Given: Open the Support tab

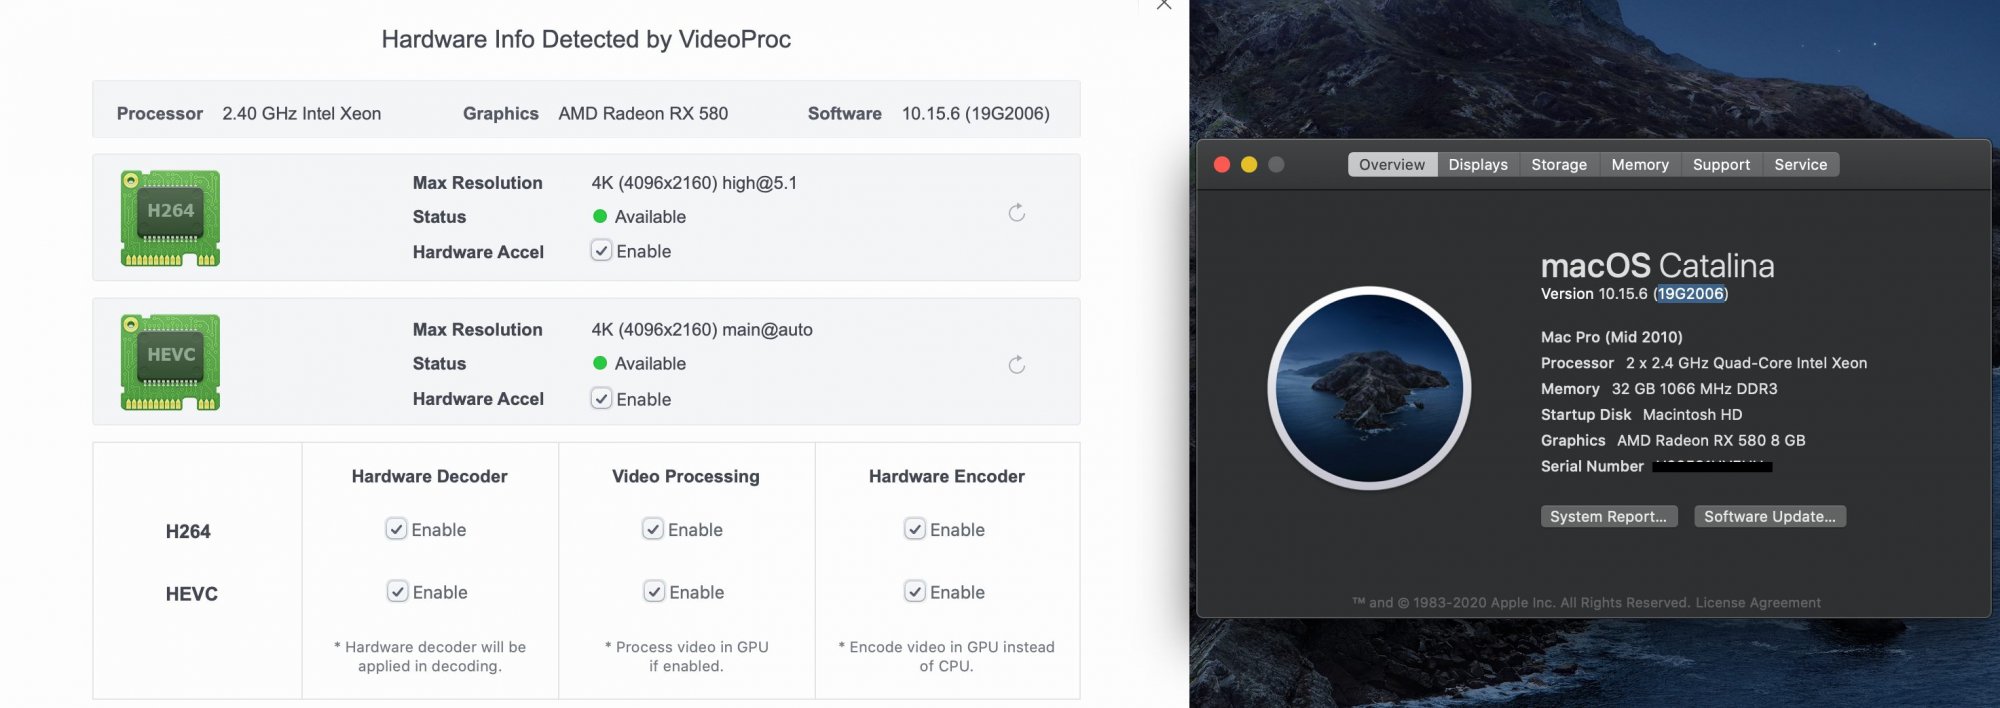Looking at the screenshot, I should [x=1721, y=164].
